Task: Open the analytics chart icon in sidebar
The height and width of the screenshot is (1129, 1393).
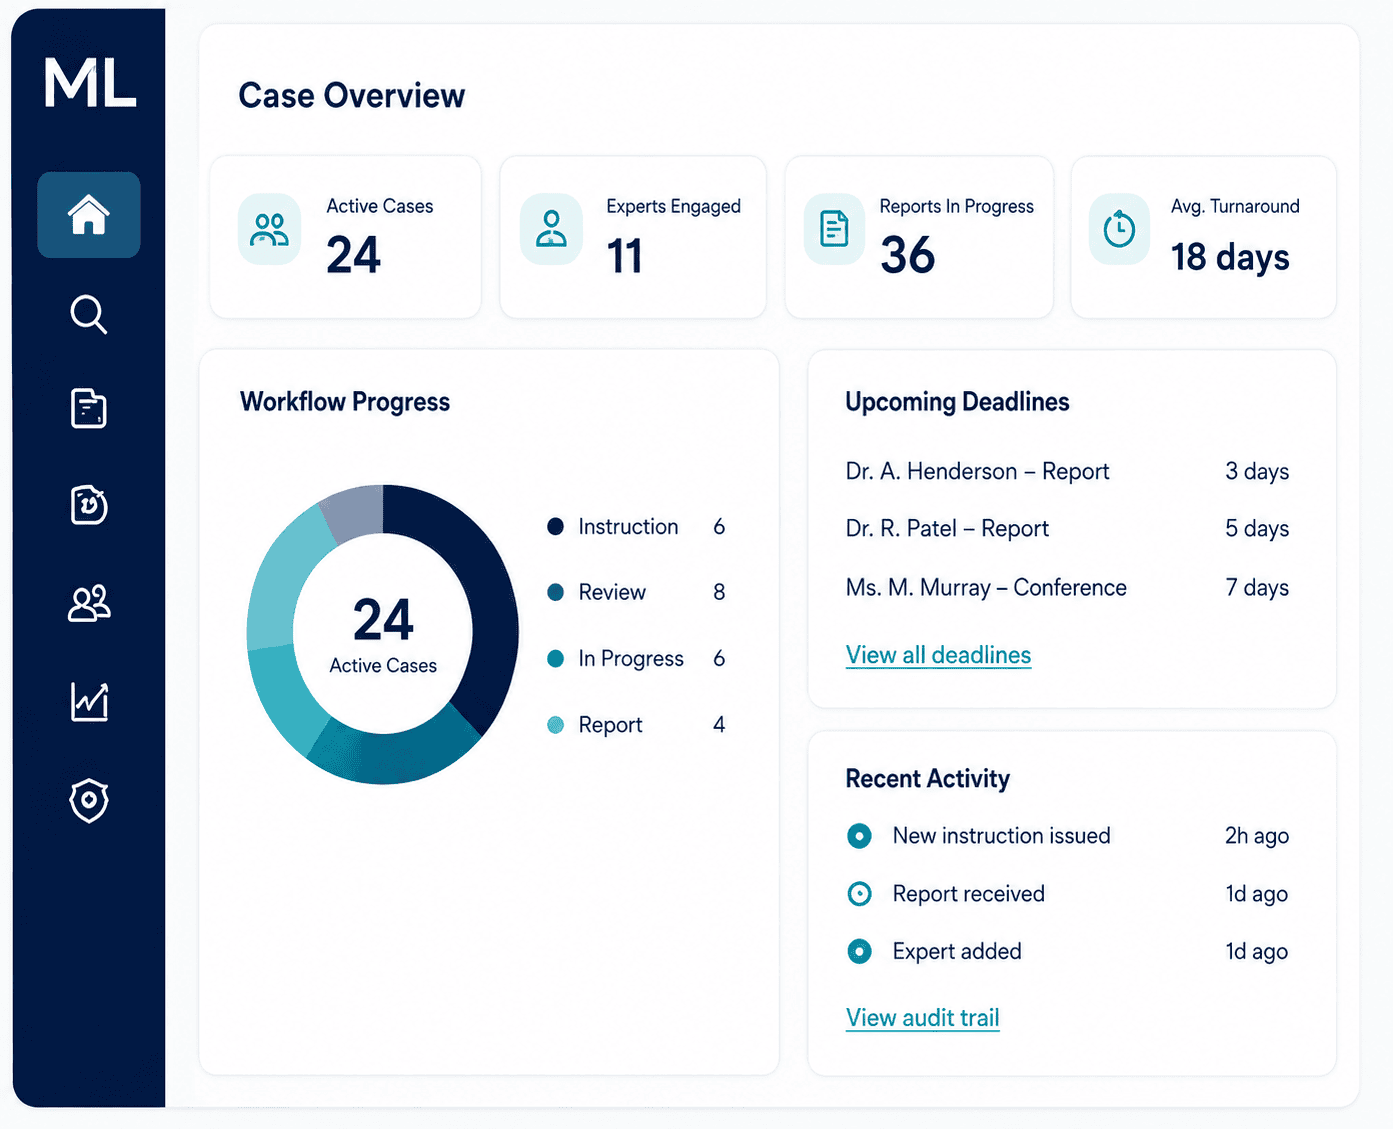Action: point(89,701)
